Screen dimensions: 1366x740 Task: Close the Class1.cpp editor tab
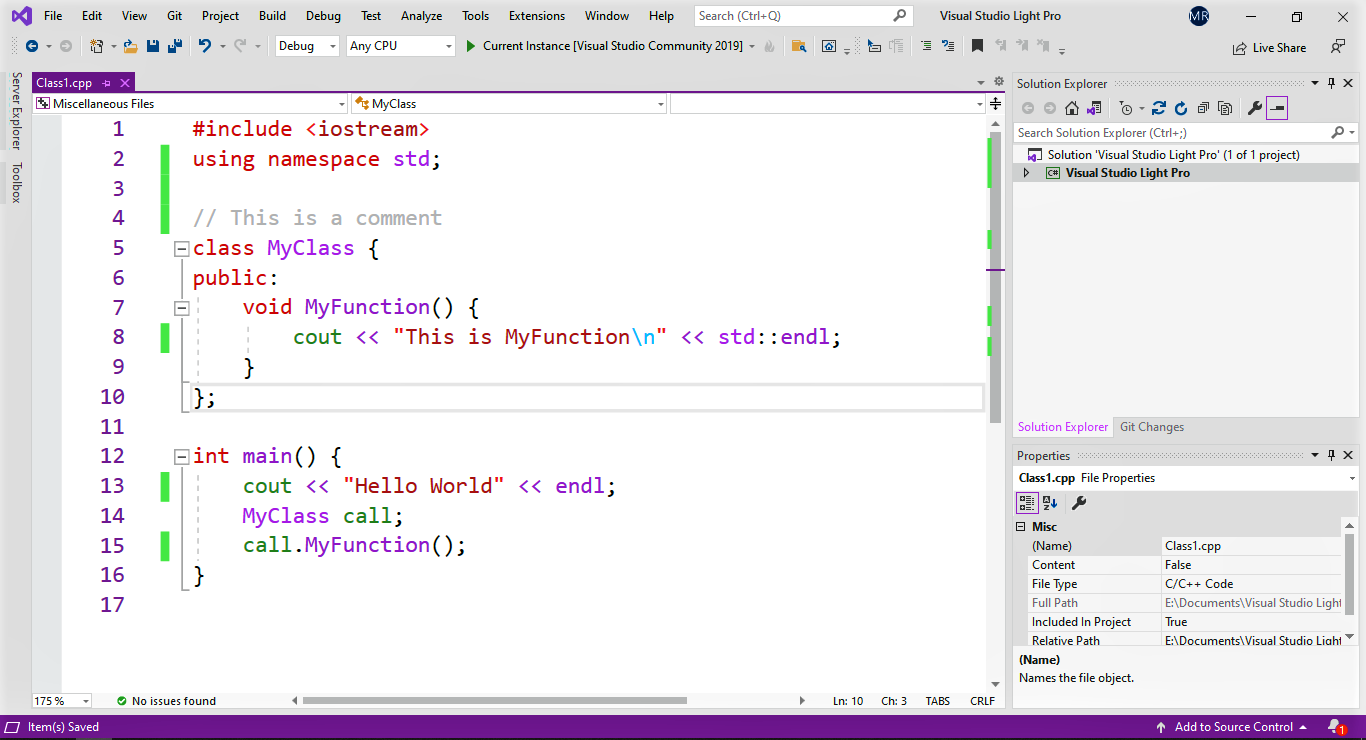click(x=125, y=83)
